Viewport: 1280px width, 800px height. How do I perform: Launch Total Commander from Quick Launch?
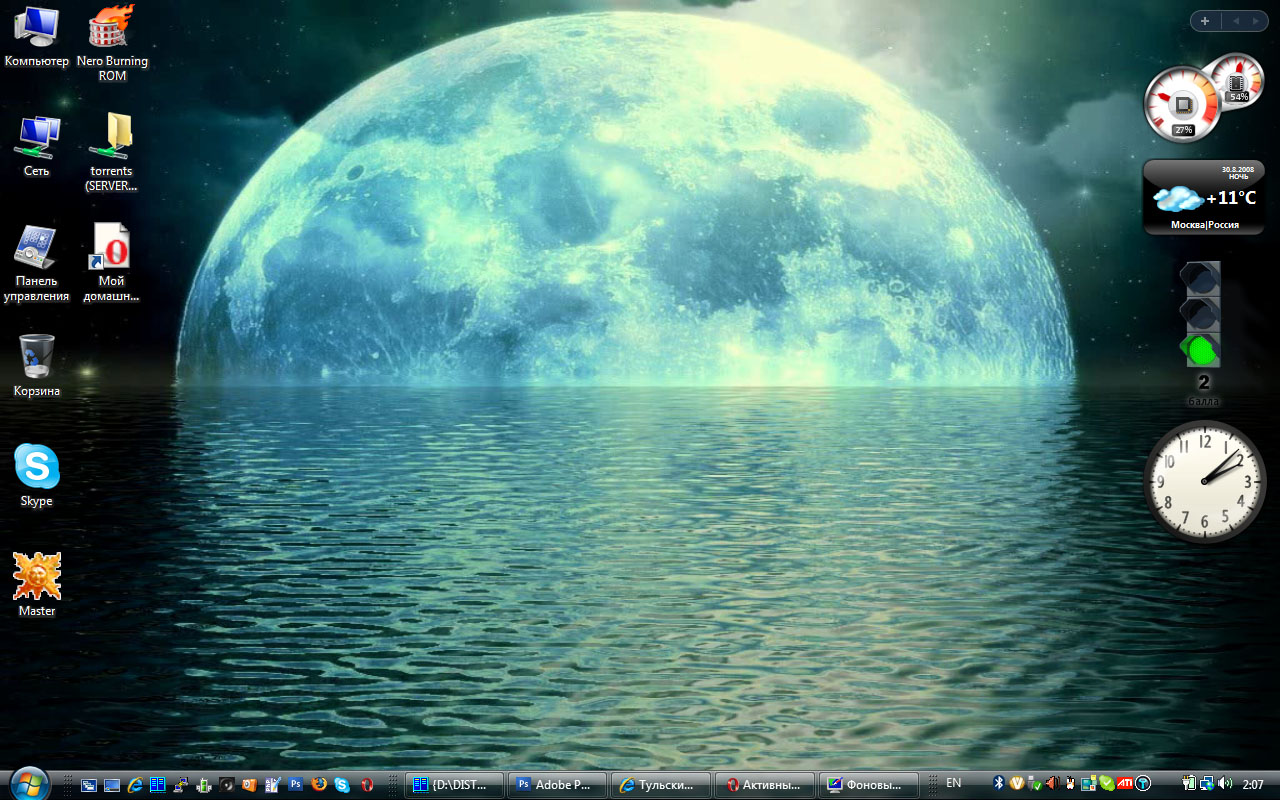(x=158, y=785)
